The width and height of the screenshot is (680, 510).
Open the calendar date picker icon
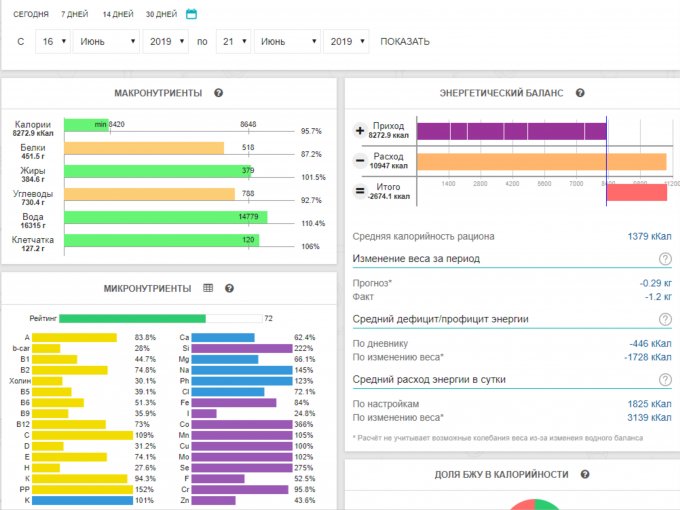click(192, 14)
